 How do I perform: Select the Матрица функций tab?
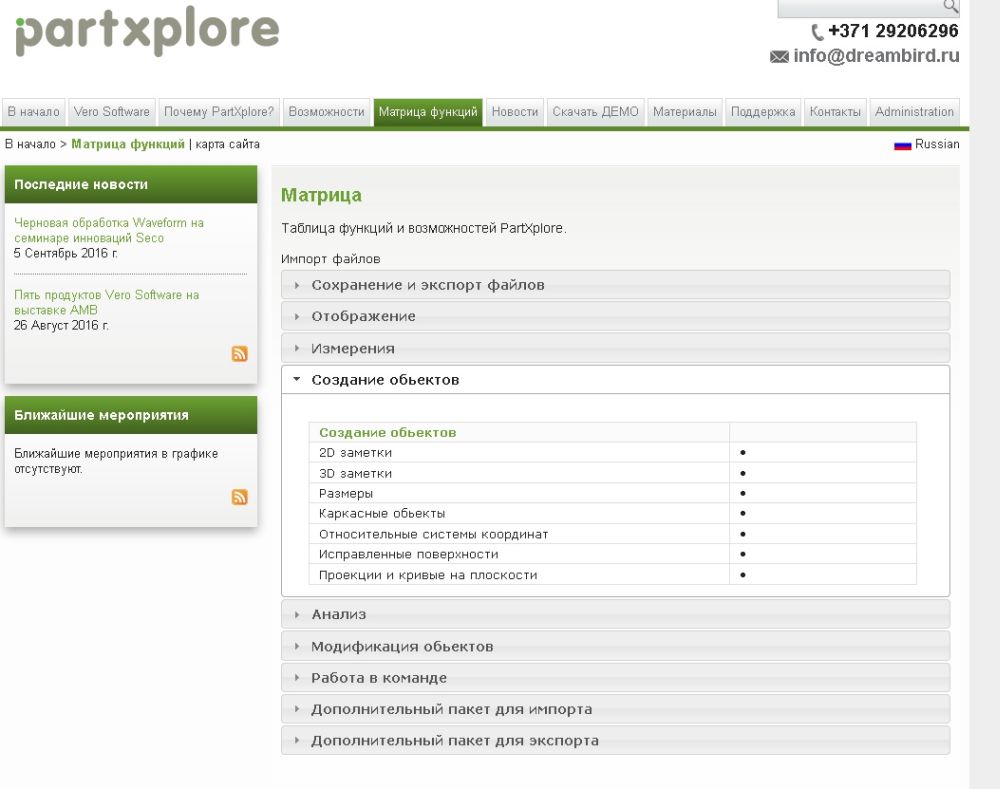pos(428,112)
